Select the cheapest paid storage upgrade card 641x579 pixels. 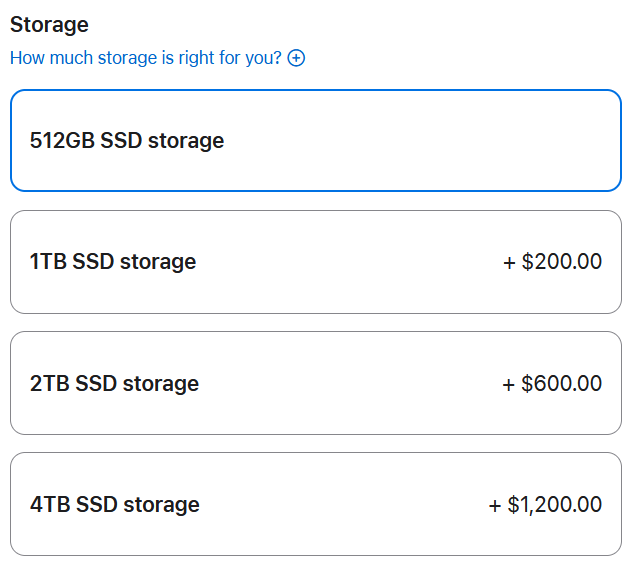(315, 262)
